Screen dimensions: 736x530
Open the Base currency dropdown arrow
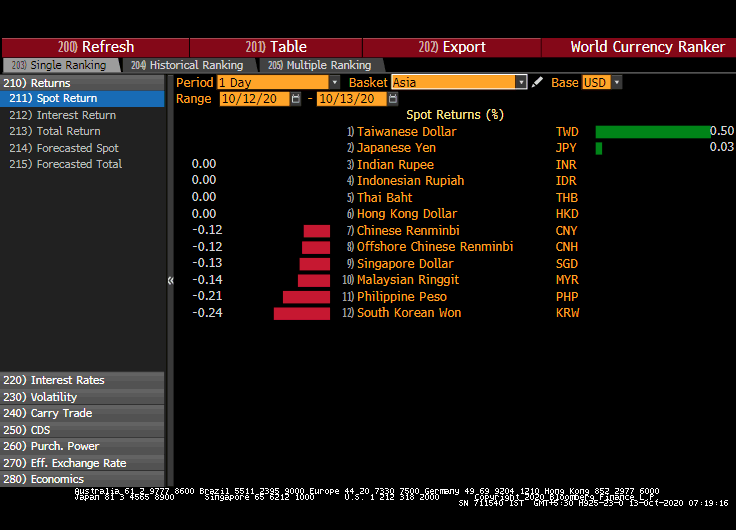(616, 83)
